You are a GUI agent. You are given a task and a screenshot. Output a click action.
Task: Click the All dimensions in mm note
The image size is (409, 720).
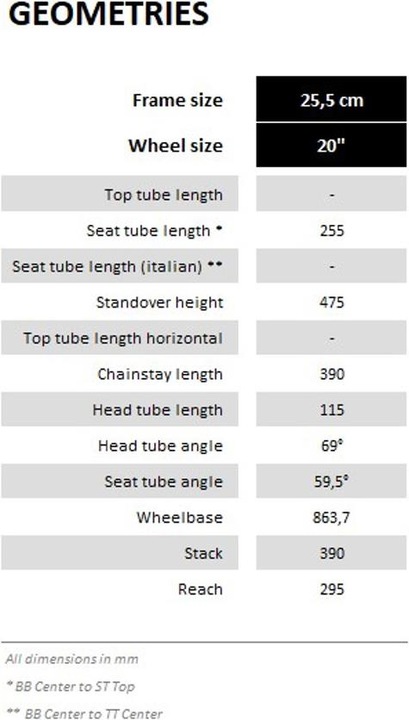click(72, 658)
